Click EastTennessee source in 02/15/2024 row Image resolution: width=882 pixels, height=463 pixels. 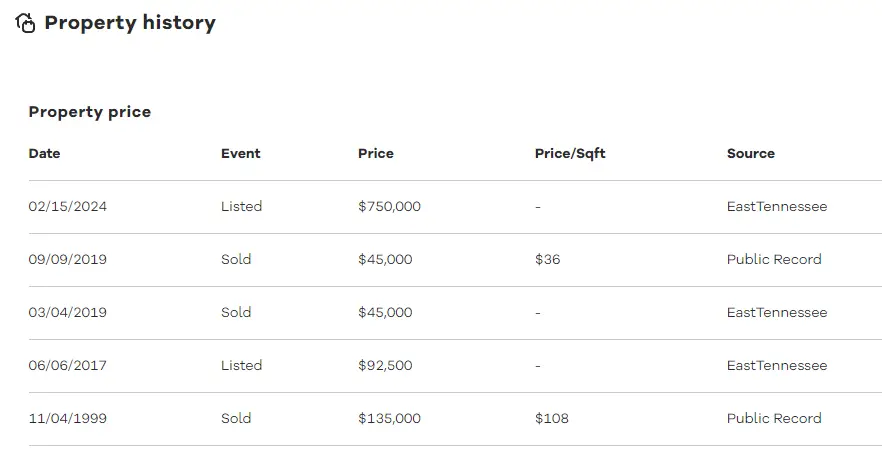coord(777,206)
